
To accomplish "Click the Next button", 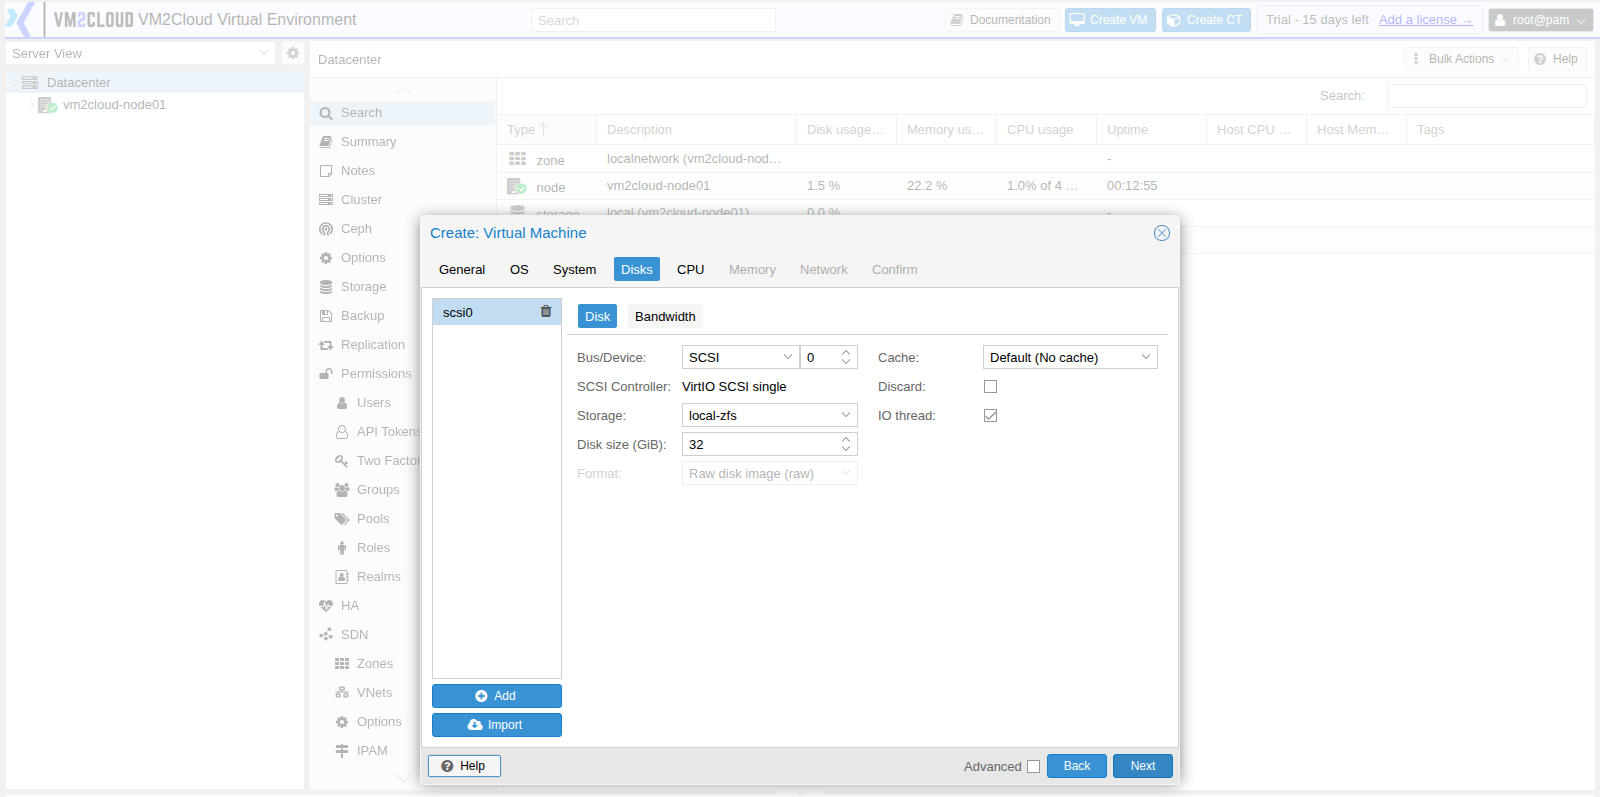I will click(1143, 766).
